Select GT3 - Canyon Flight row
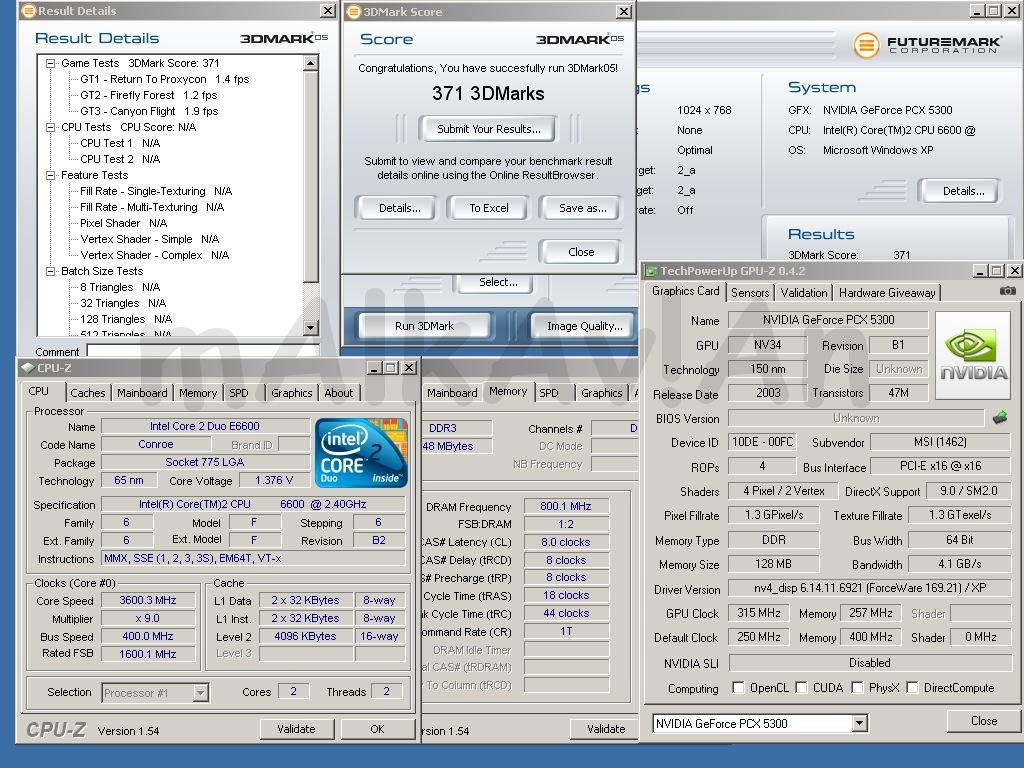Screen dimensions: 1024x768 click(x=150, y=111)
